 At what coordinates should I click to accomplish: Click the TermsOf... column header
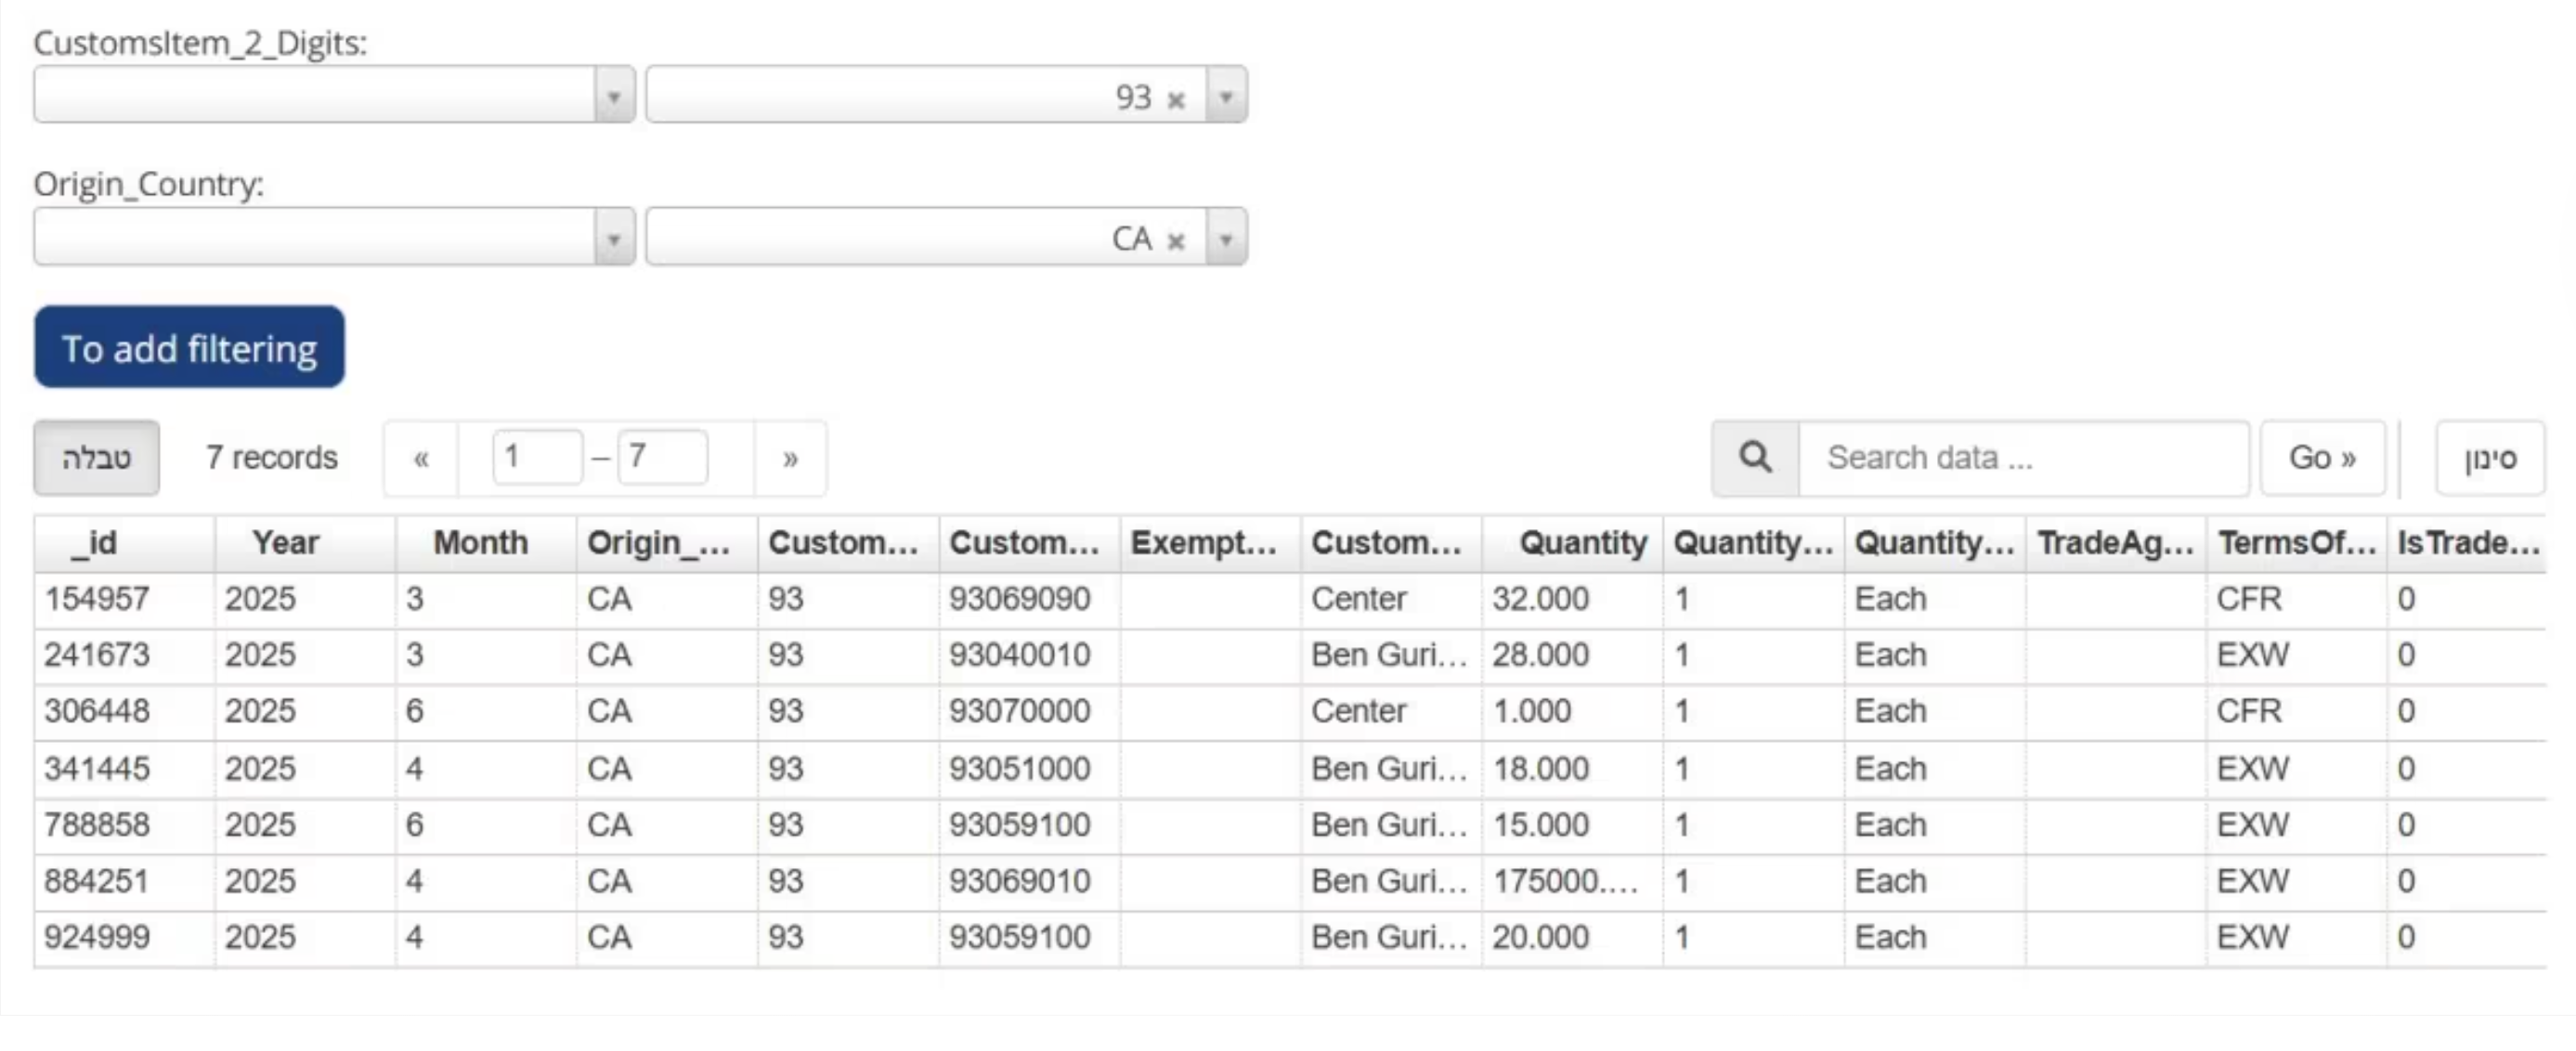pyautogui.click(x=2297, y=543)
